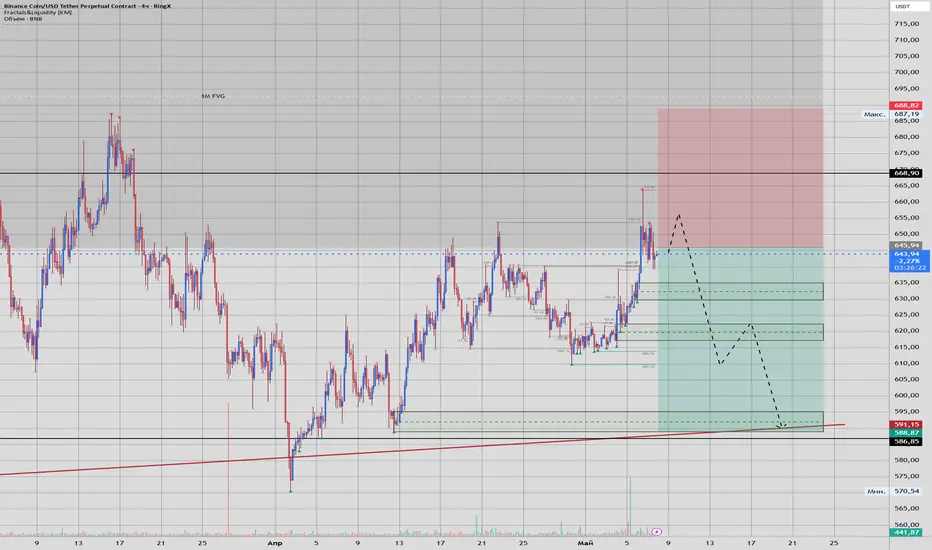Click the purple lightning event icon
Viewport: 932px width, 550px height.
656,532
